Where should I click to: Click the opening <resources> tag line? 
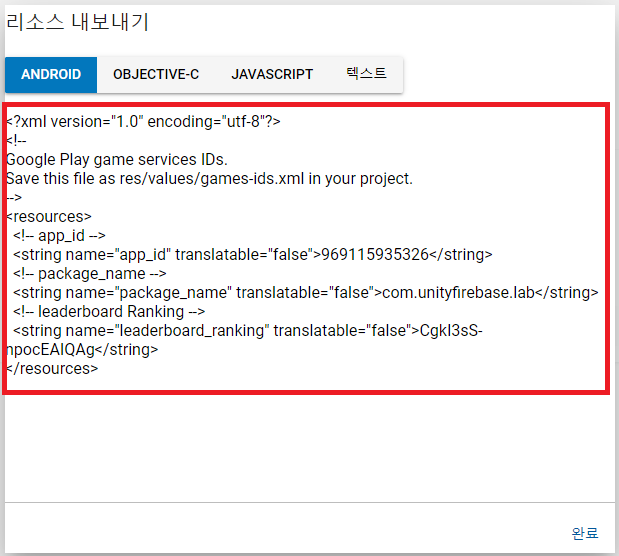tap(49, 216)
